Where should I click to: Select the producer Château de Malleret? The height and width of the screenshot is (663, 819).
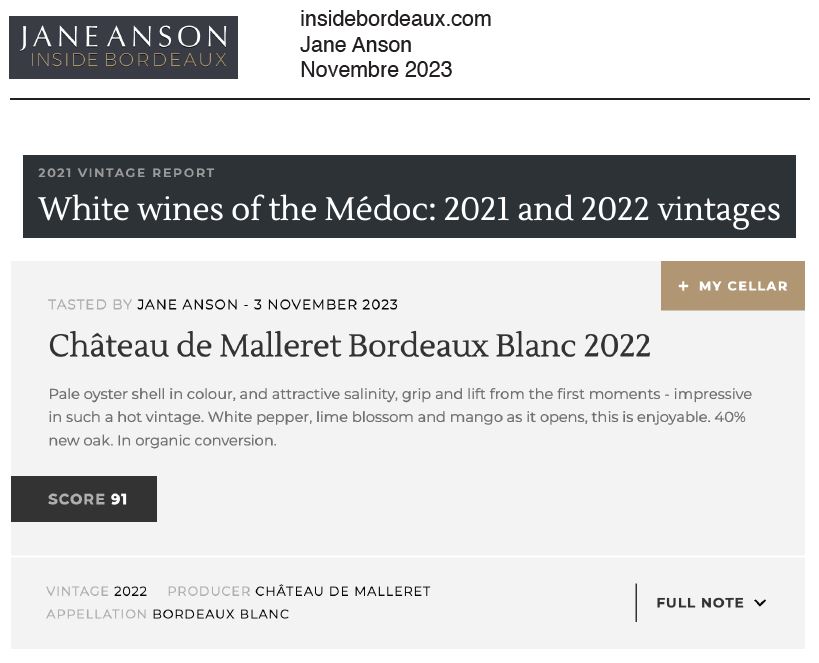(x=343, y=591)
